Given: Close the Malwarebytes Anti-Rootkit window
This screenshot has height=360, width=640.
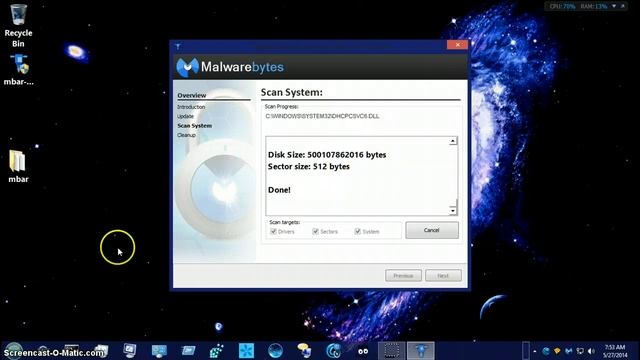Looking at the screenshot, I should click(x=457, y=44).
